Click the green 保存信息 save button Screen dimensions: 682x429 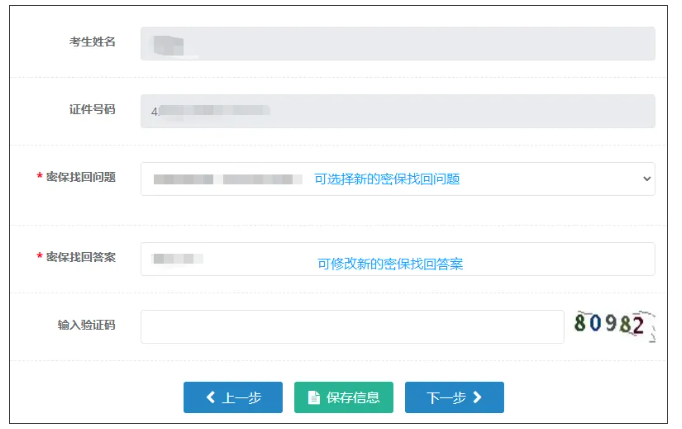[344, 397]
